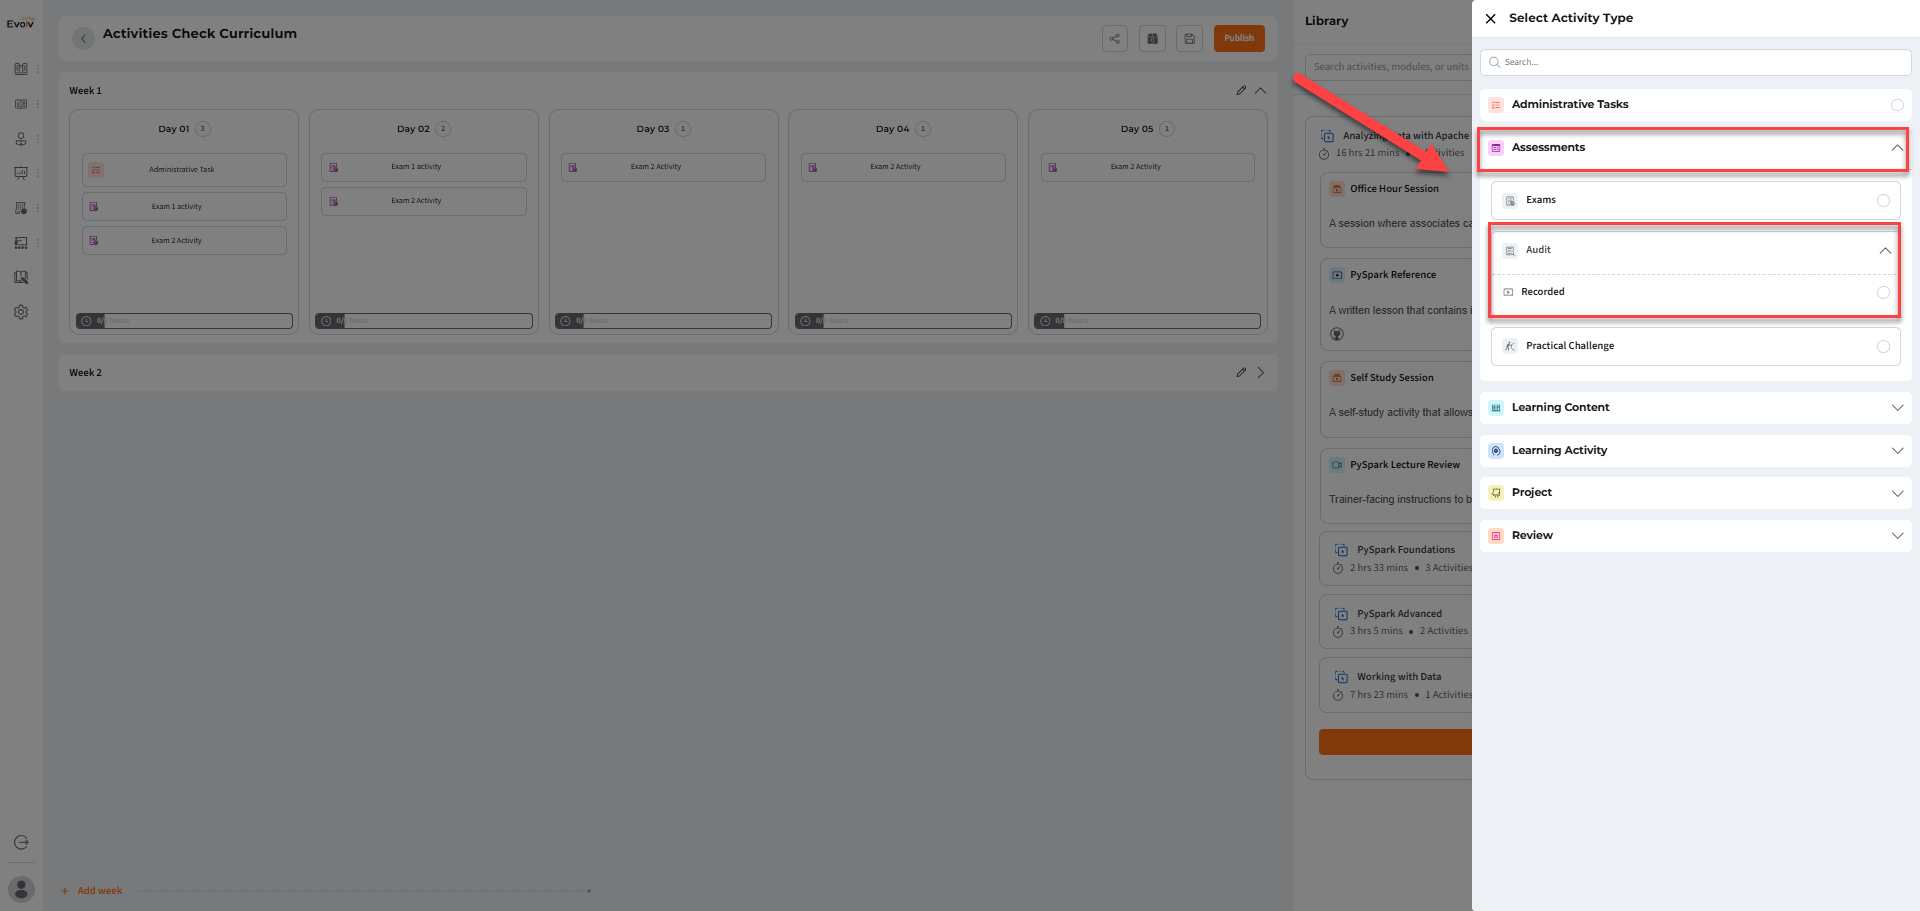The width and height of the screenshot is (1920, 911).
Task: Open the Working with Data module in Library
Action: (1396, 686)
